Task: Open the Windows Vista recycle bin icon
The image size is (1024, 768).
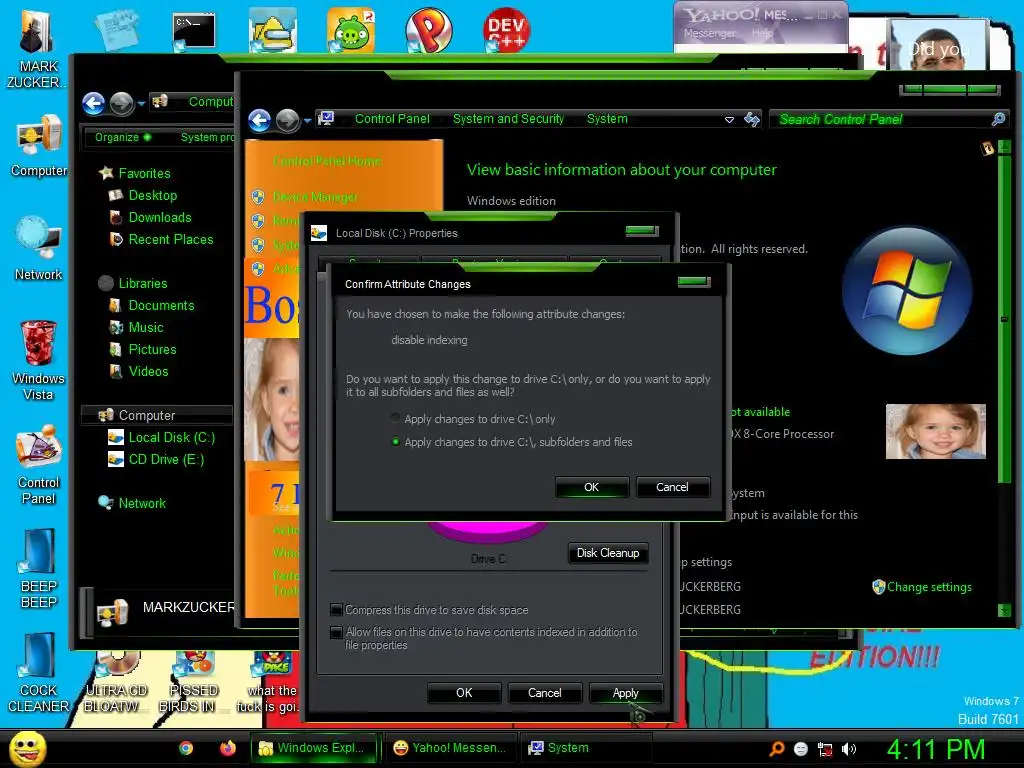Action: [38, 360]
